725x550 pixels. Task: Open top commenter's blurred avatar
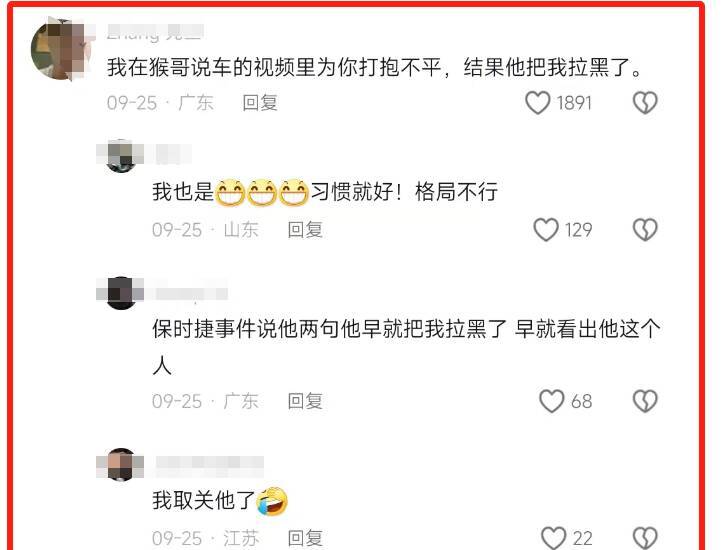(60, 49)
